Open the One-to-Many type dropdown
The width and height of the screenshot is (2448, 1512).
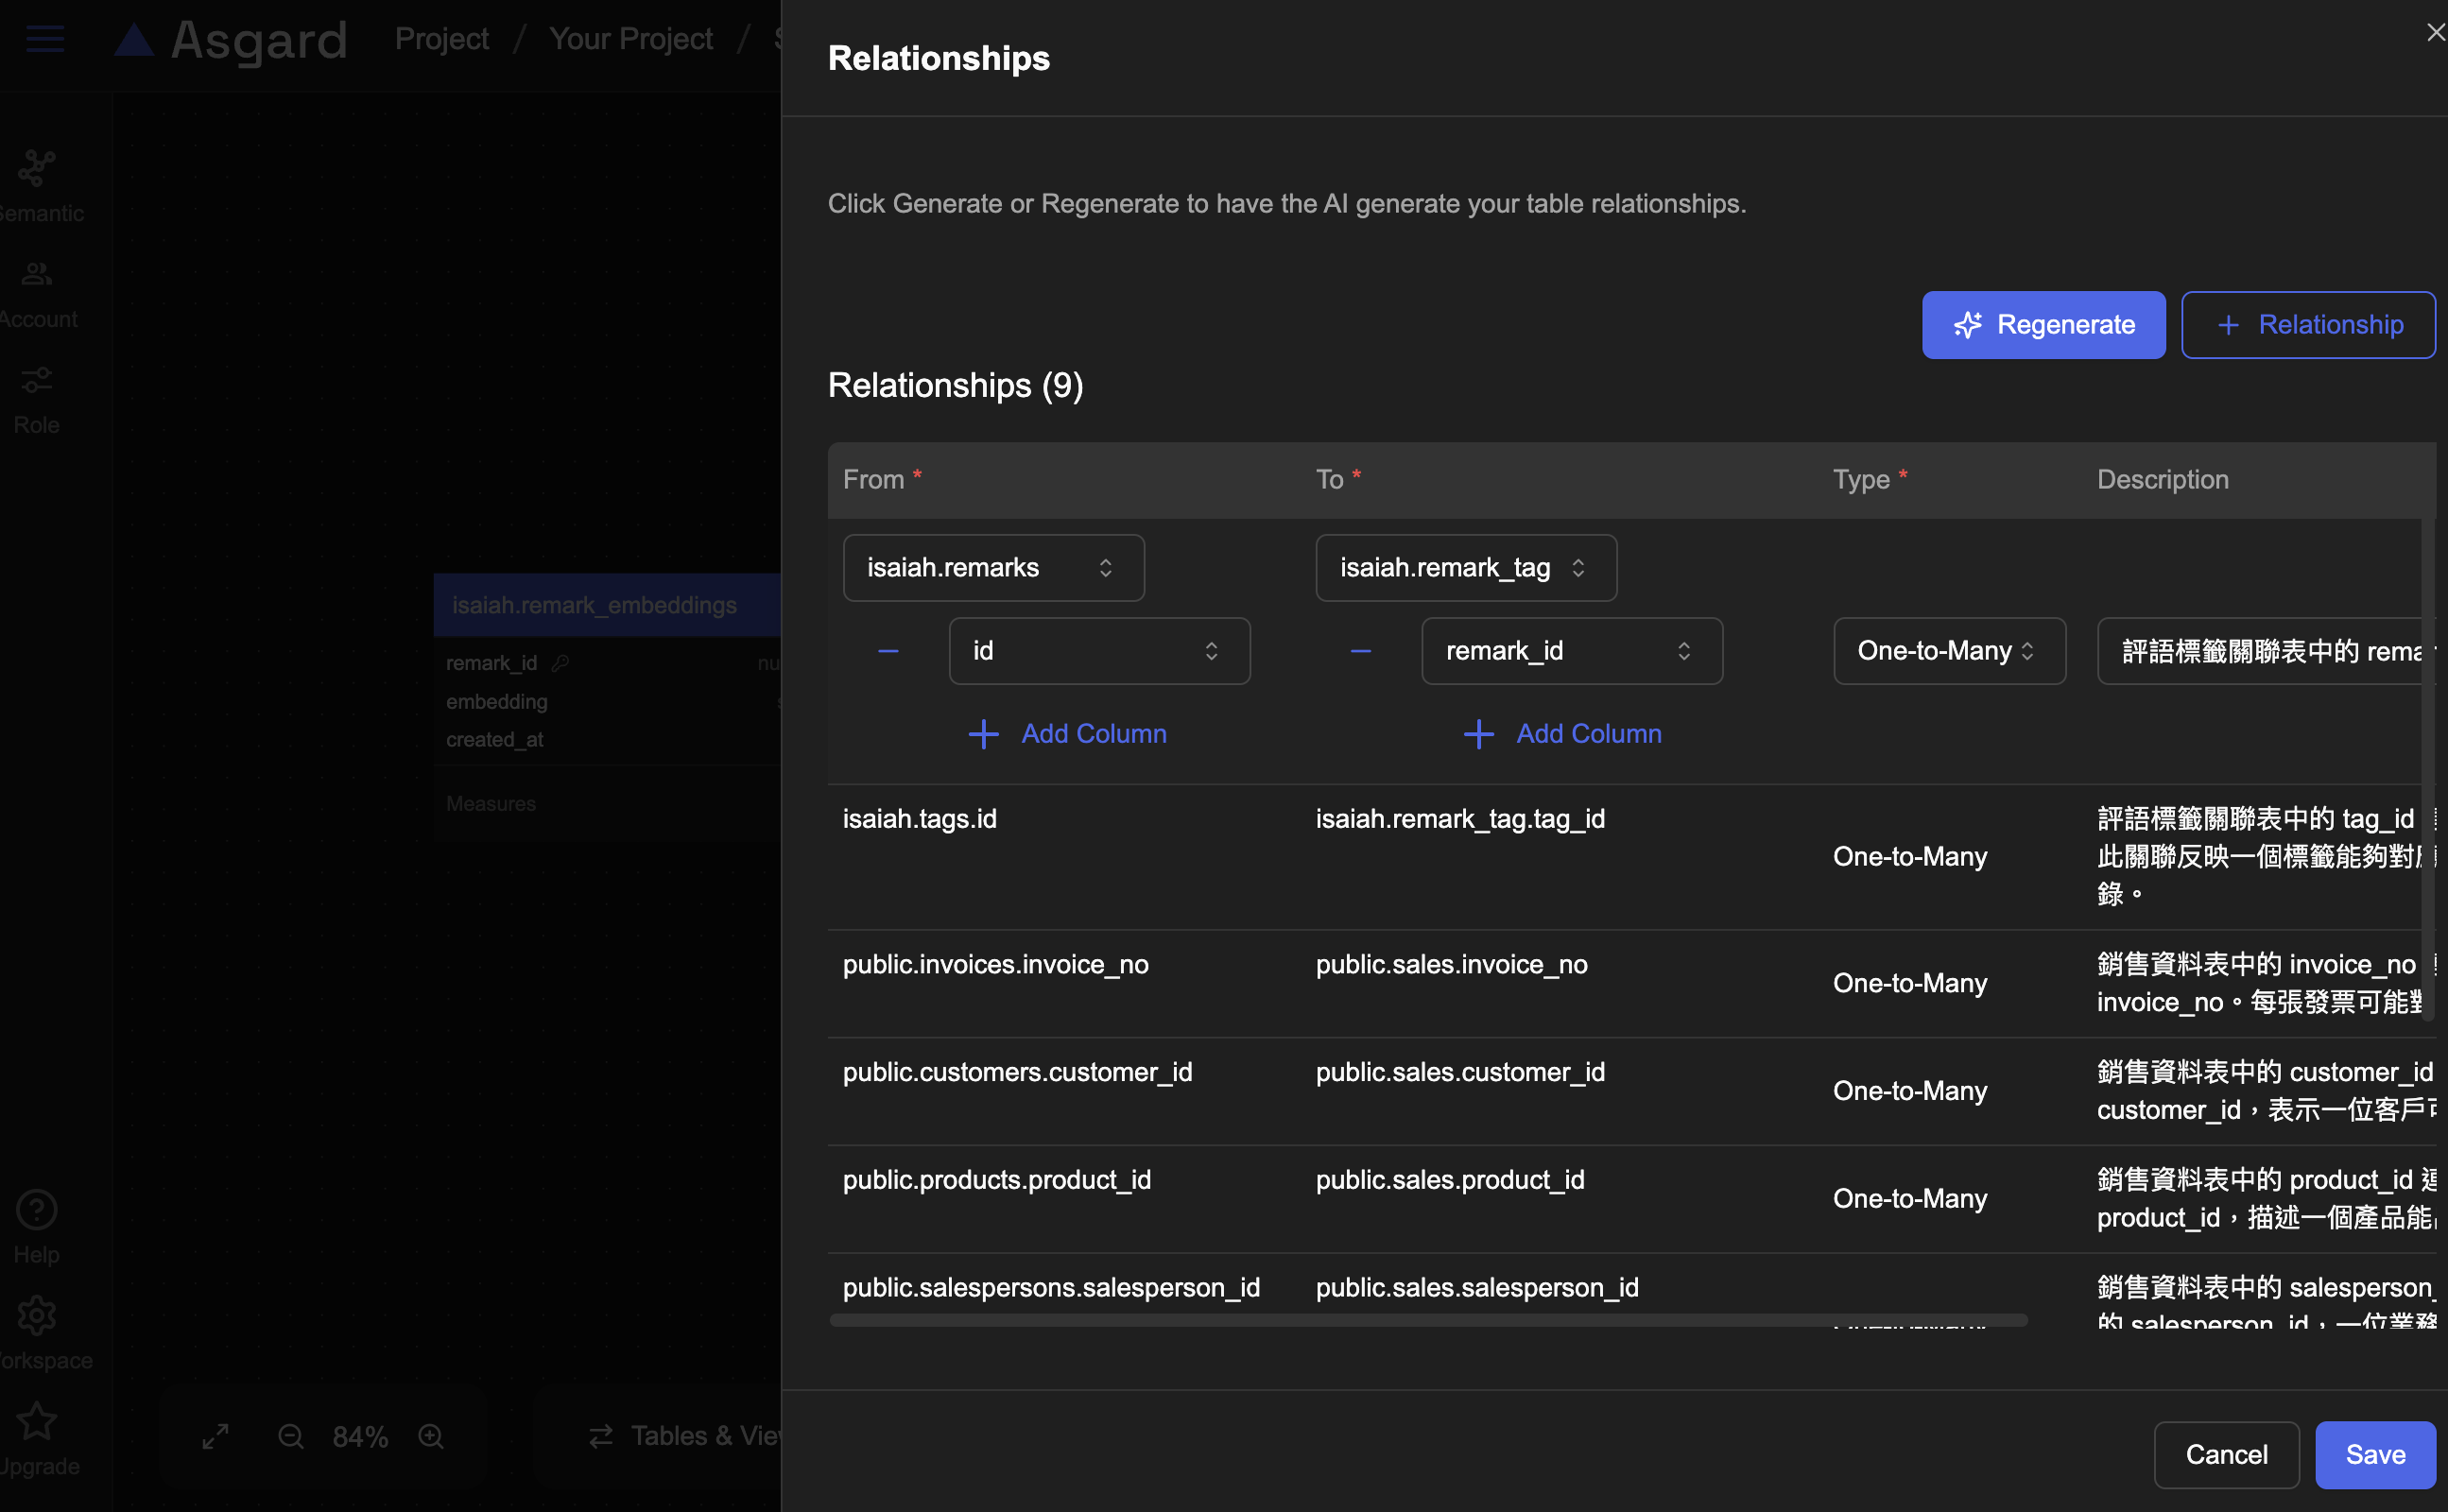[x=1948, y=651]
